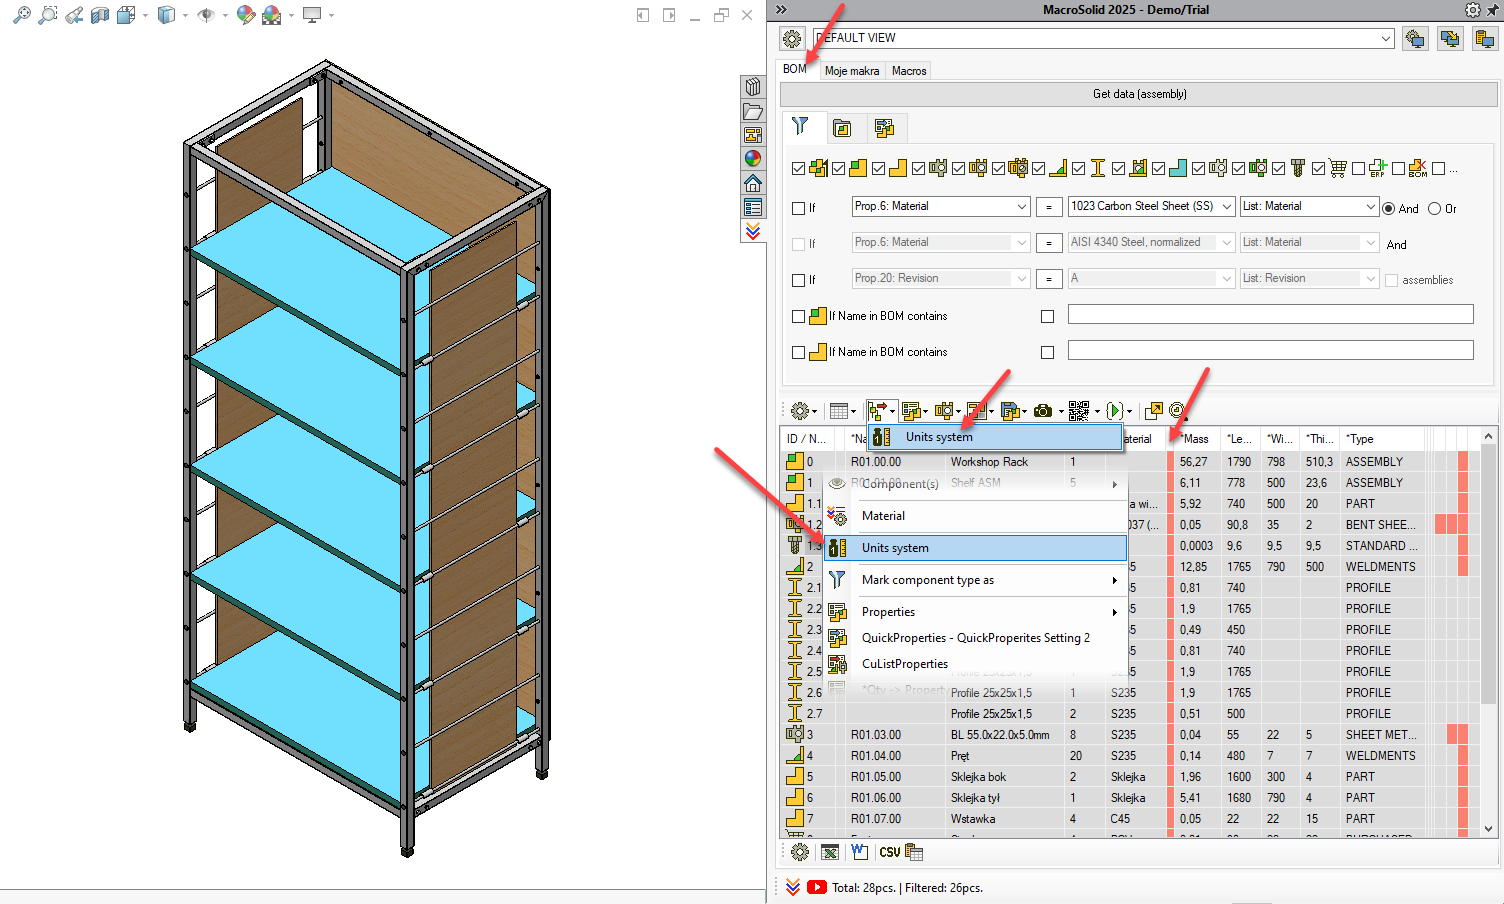This screenshot has height=904, width=1504.
Task: Click the YouTube icon in status bar
Action: (817, 887)
